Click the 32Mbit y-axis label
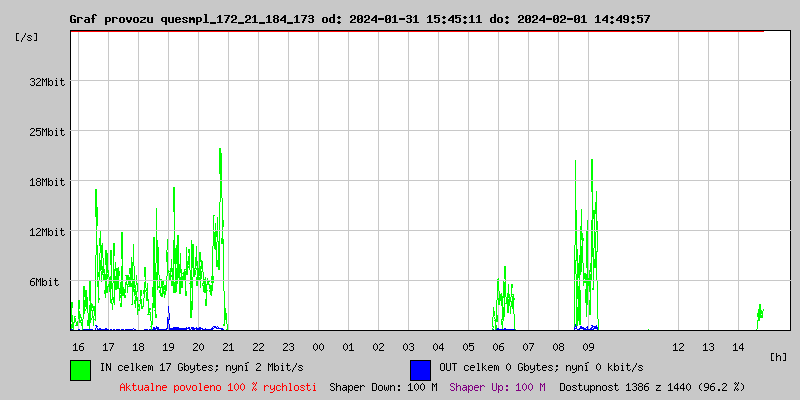Screen dimensions: 800x400 tap(47, 82)
